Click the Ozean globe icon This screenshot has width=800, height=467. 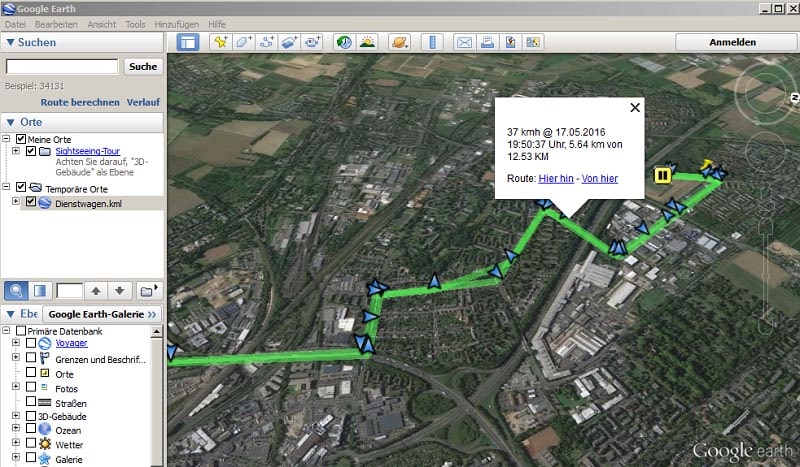coord(45,430)
